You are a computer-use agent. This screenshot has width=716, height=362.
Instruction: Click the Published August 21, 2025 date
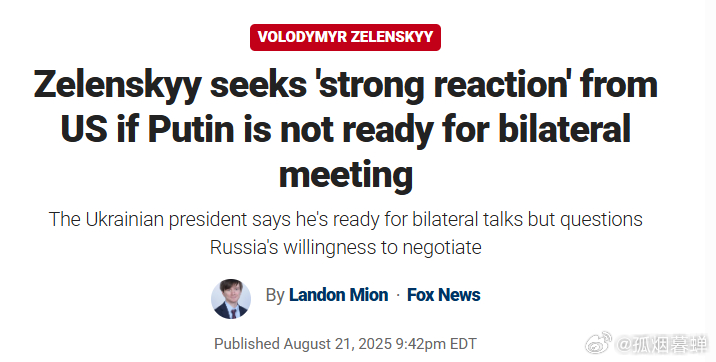303,344
